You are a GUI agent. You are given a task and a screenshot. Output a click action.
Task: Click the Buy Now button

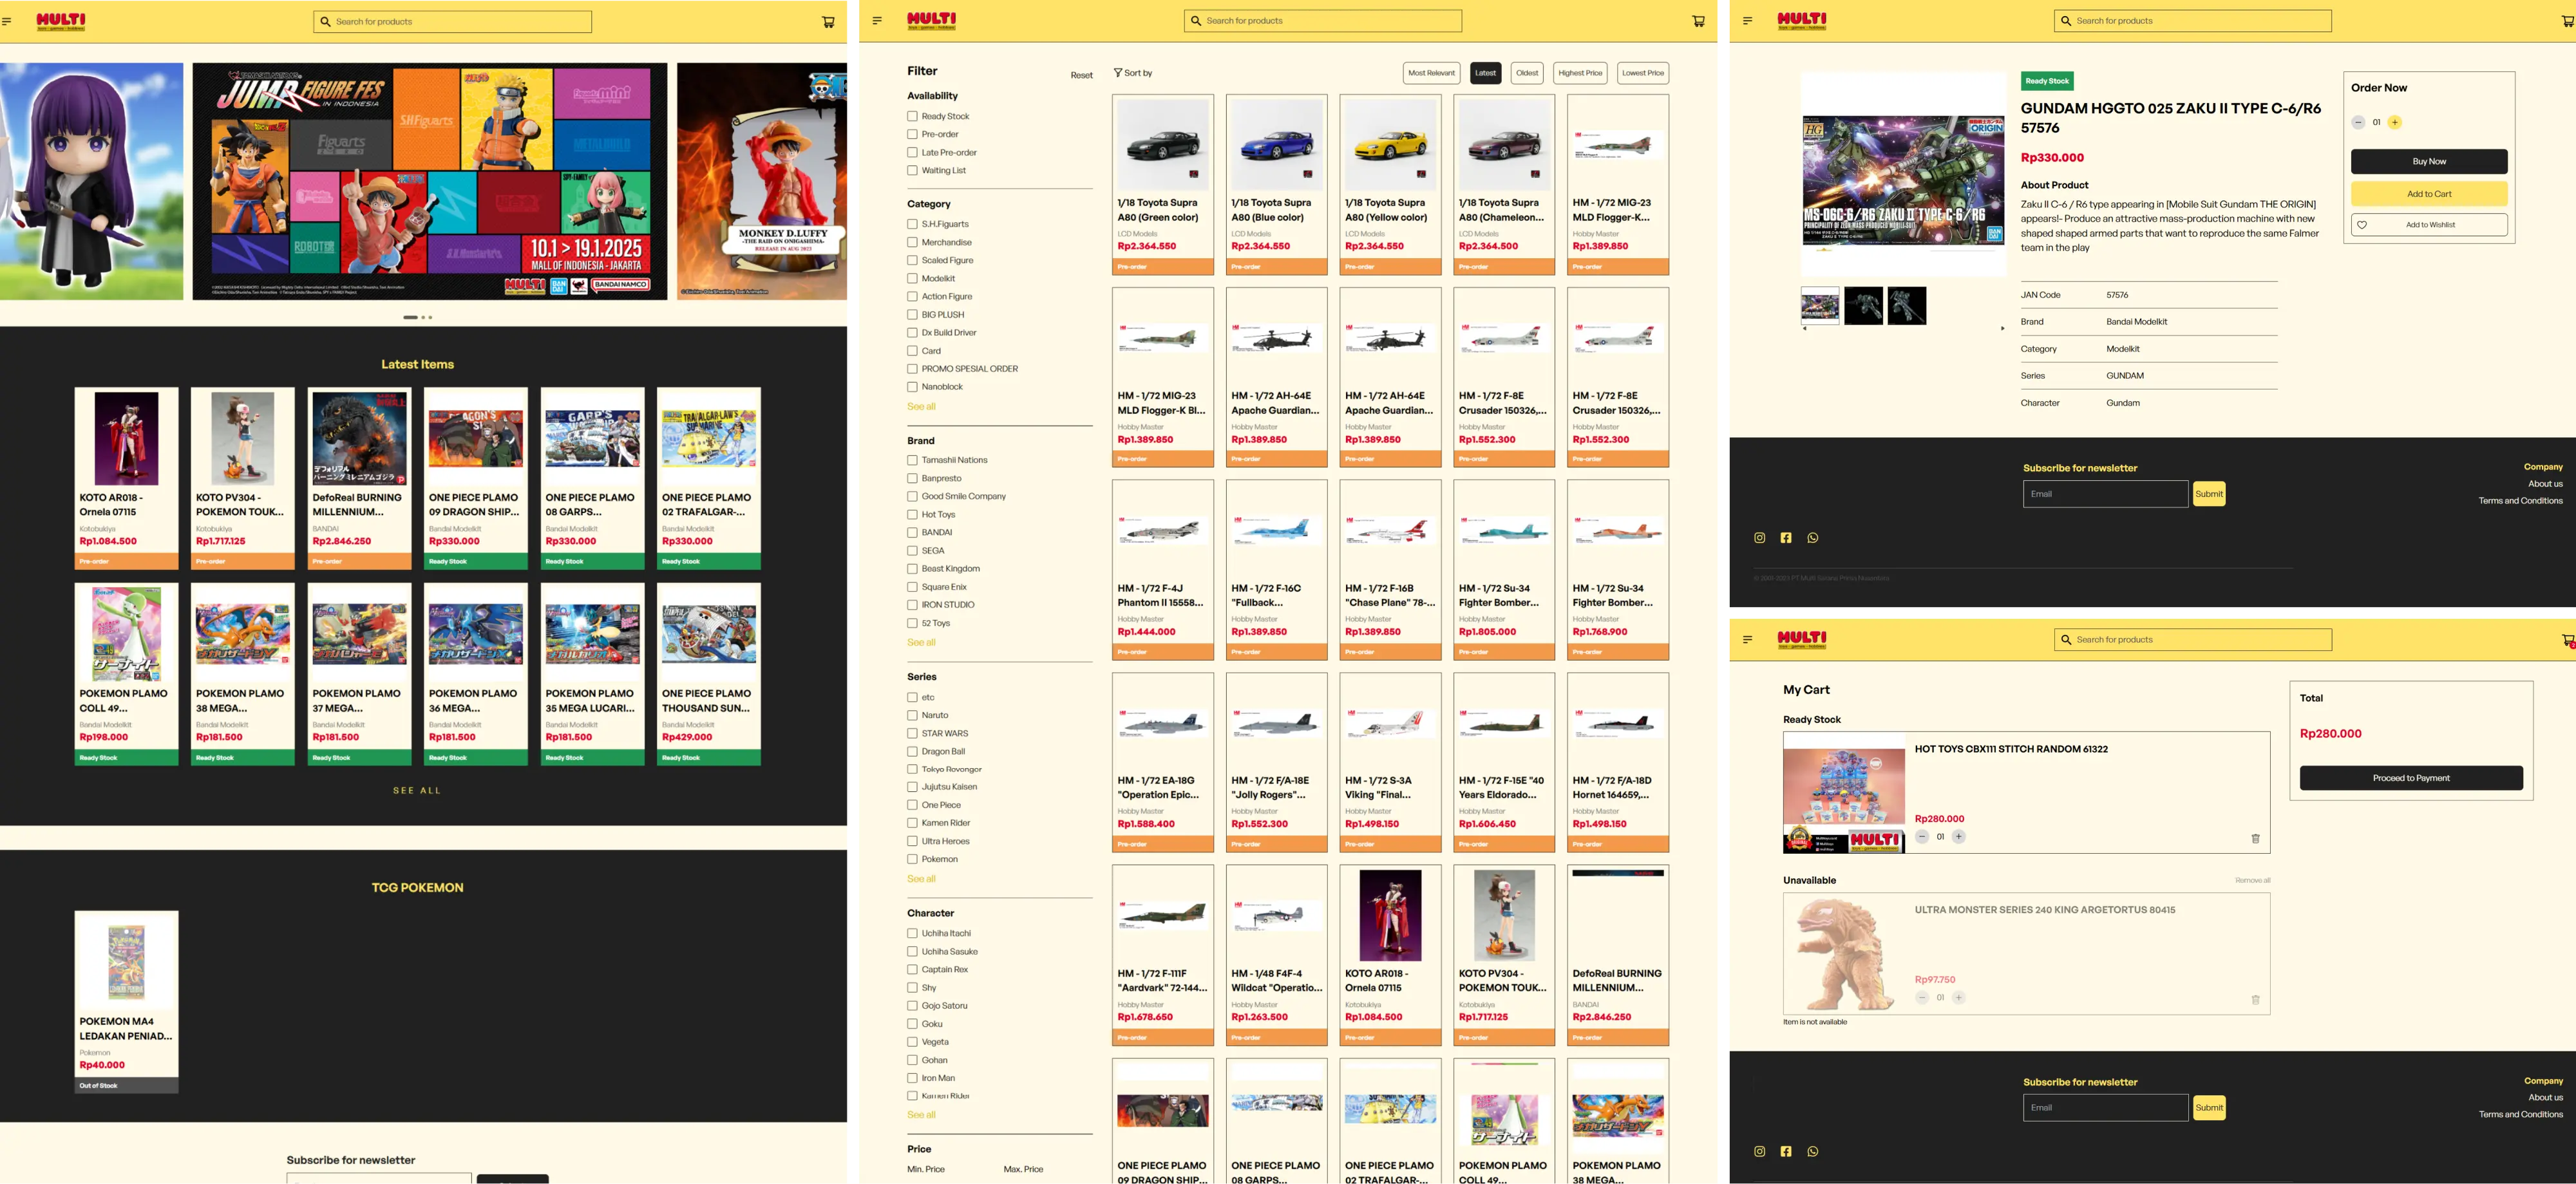click(2428, 161)
